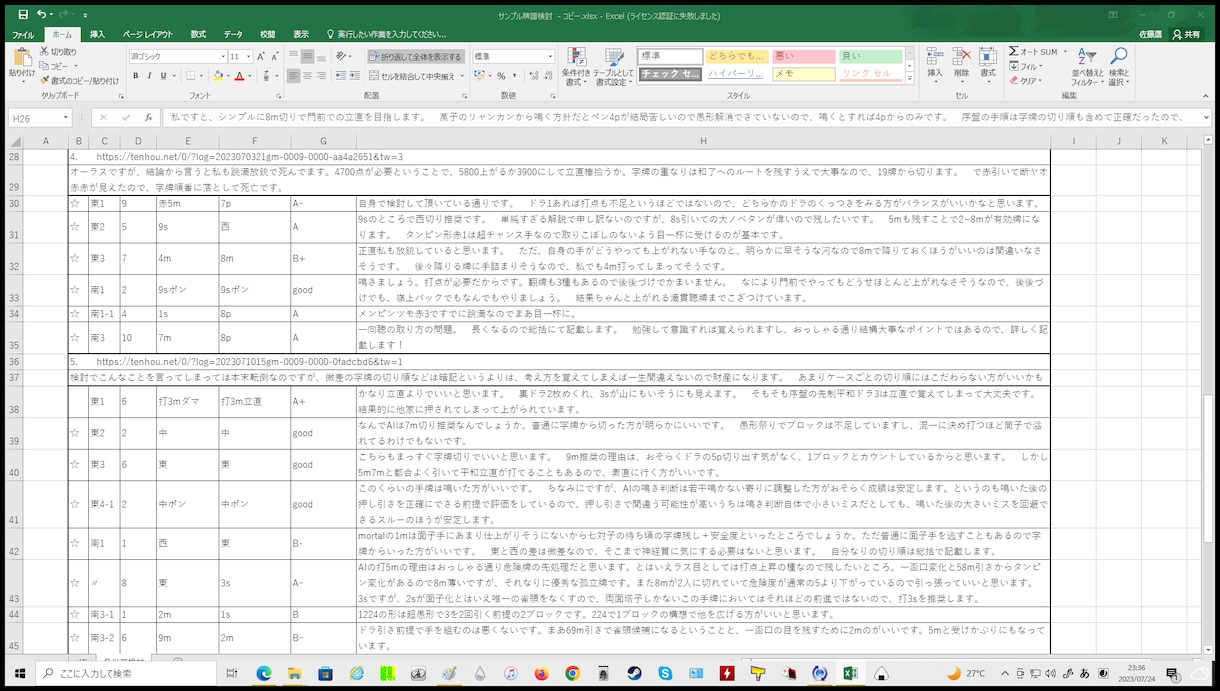Image resolution: width=1220 pixels, height=691 pixels.
Task: Click the percent style button
Action: pos(501,76)
